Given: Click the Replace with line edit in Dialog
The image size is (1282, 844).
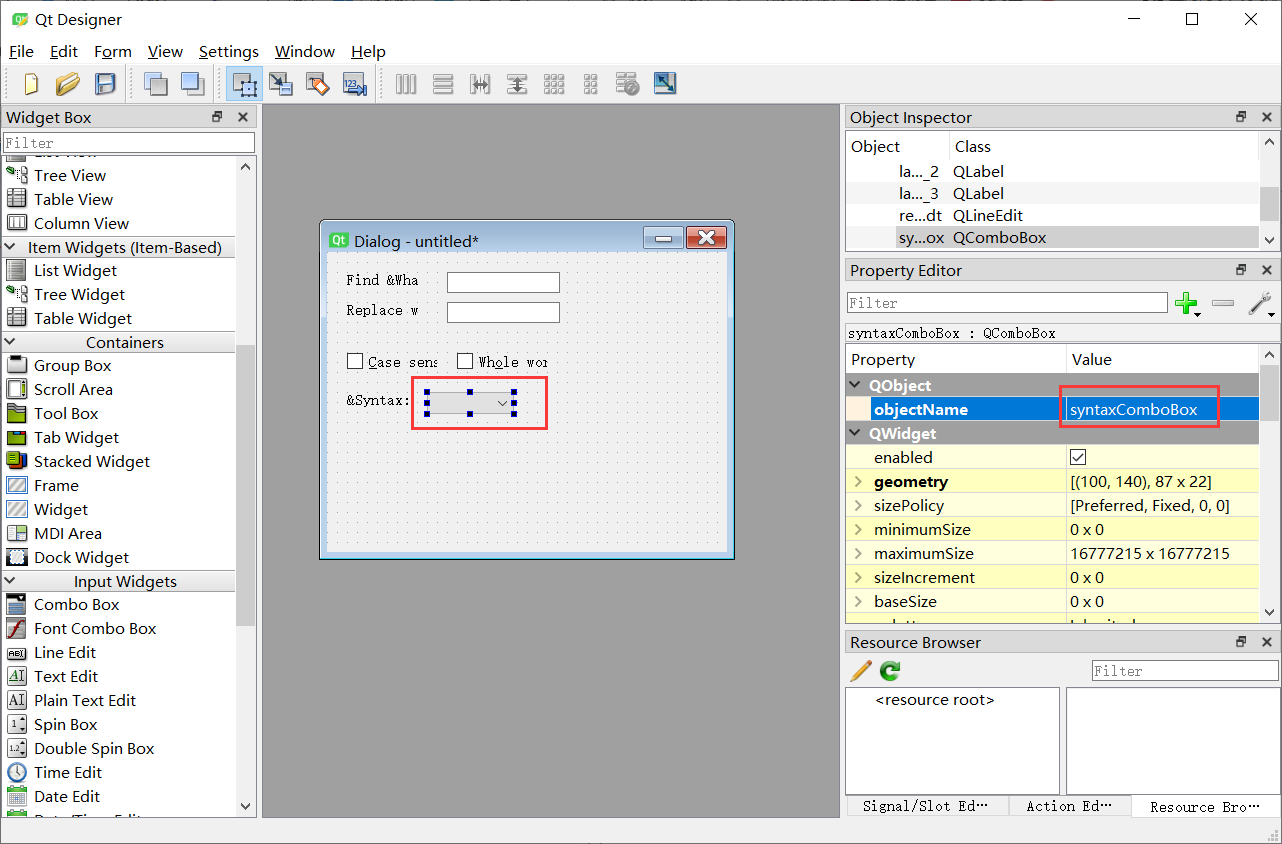Looking at the screenshot, I should pyautogui.click(x=503, y=312).
